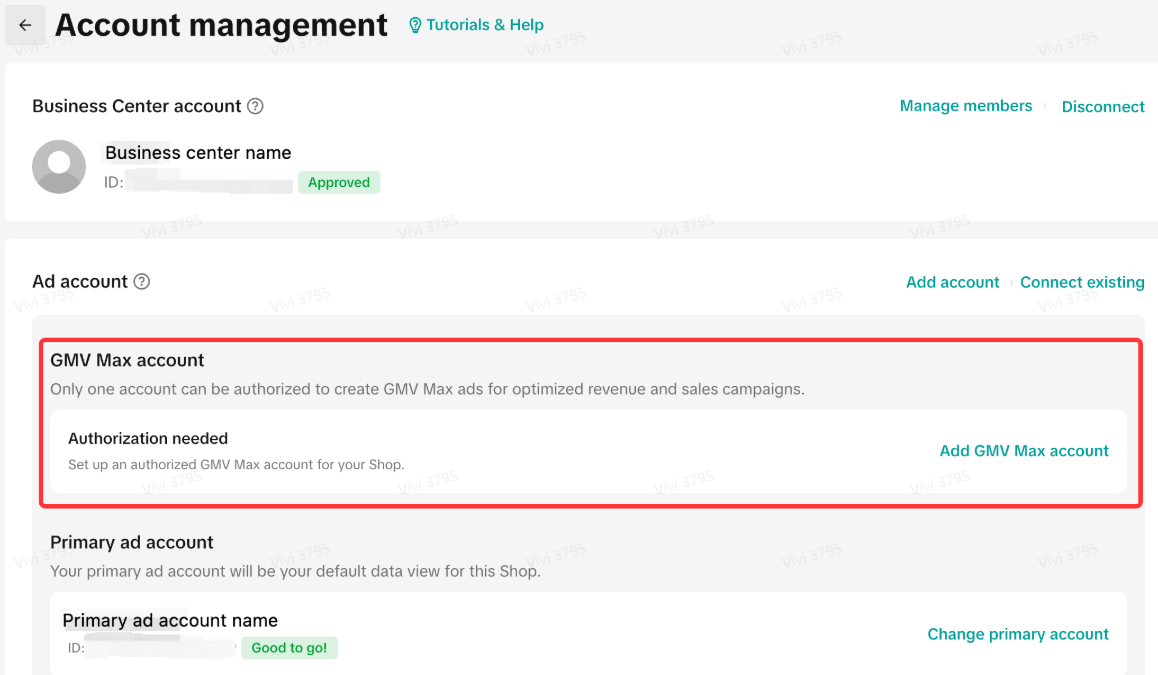Click Add account link
The image size is (1158, 675).
click(952, 282)
